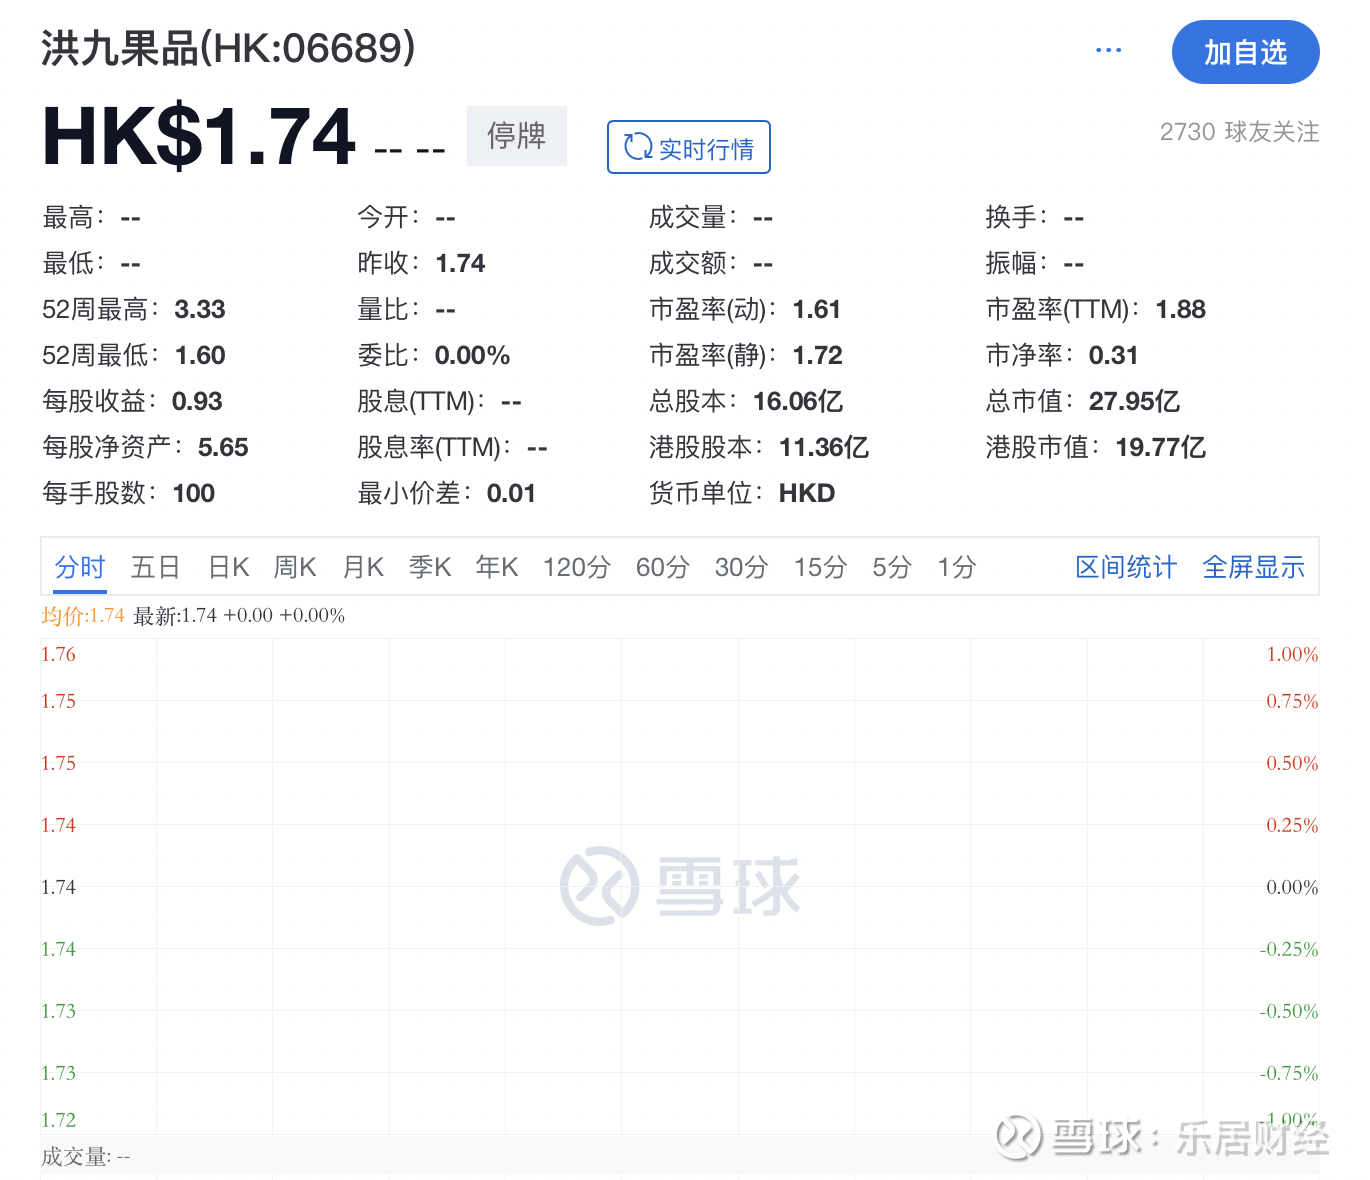Select the 分时 chart tab
1370x1180 pixels.
point(80,568)
